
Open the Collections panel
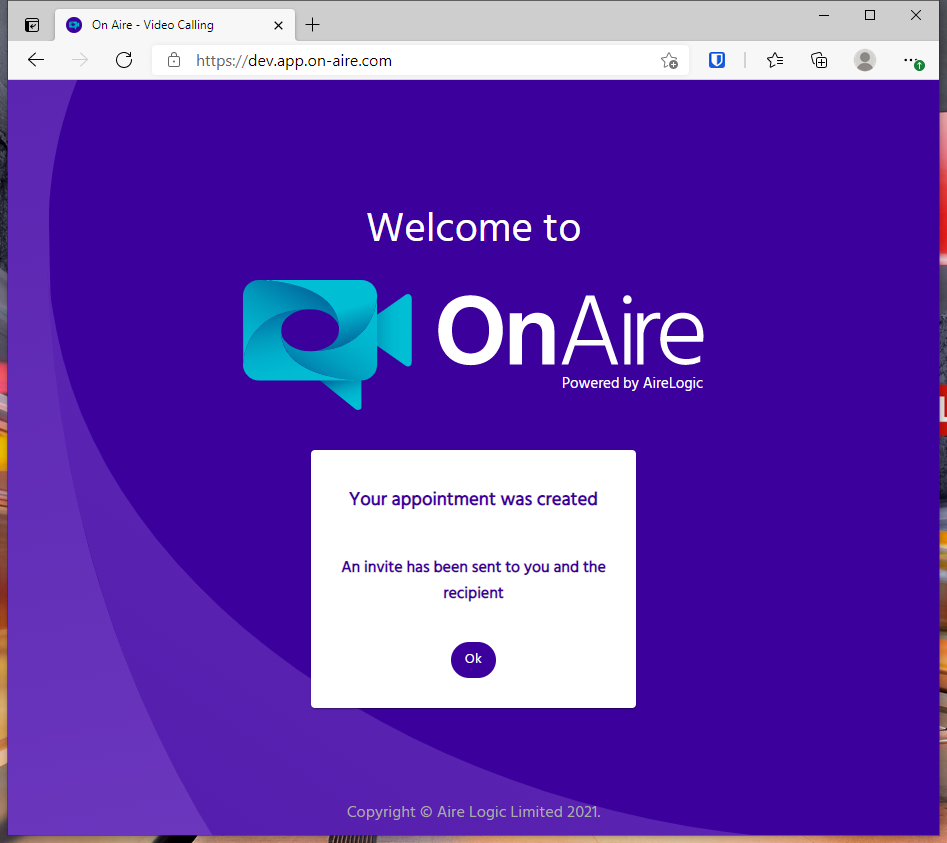[819, 60]
